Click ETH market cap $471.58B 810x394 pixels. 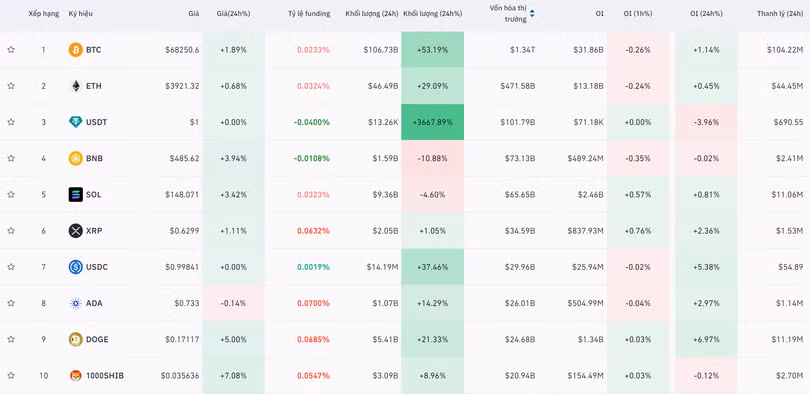[x=518, y=86]
